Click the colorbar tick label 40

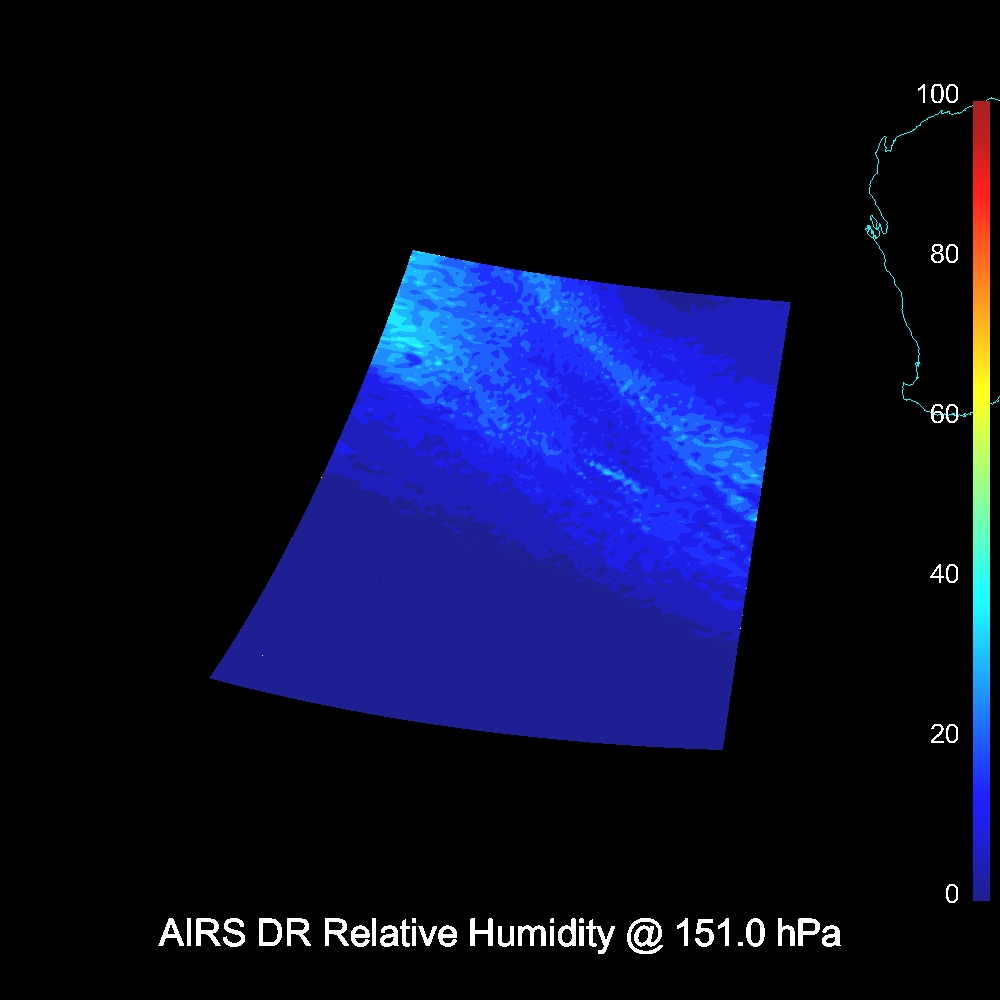click(x=944, y=574)
